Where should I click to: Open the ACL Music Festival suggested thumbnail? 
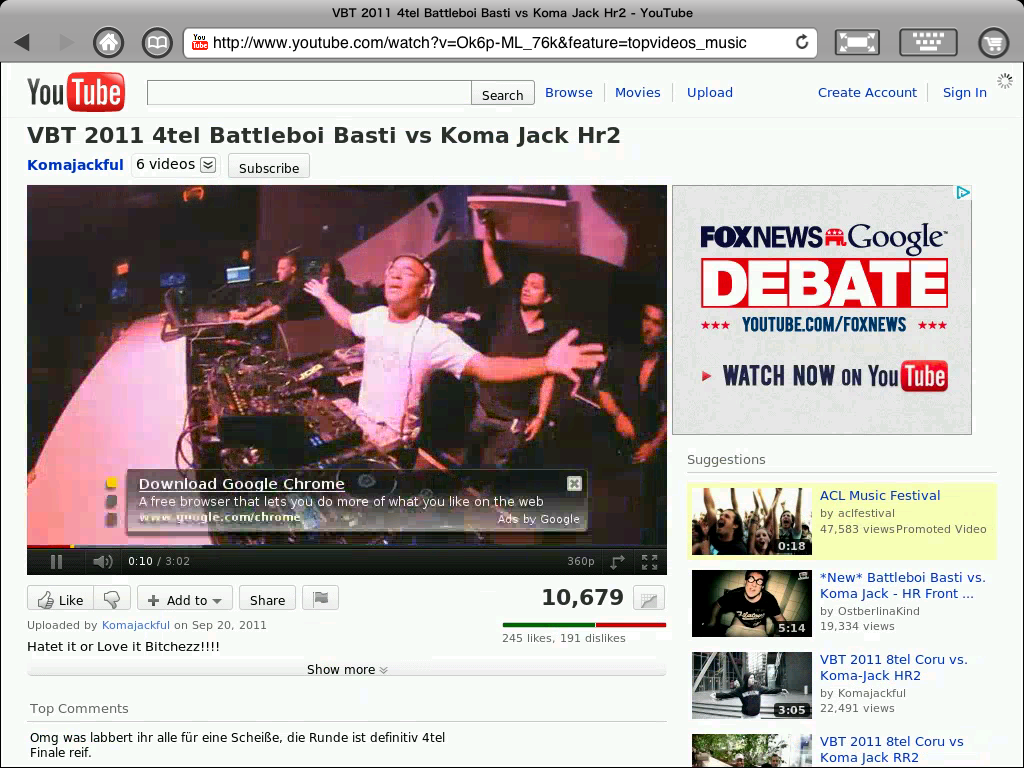point(751,521)
